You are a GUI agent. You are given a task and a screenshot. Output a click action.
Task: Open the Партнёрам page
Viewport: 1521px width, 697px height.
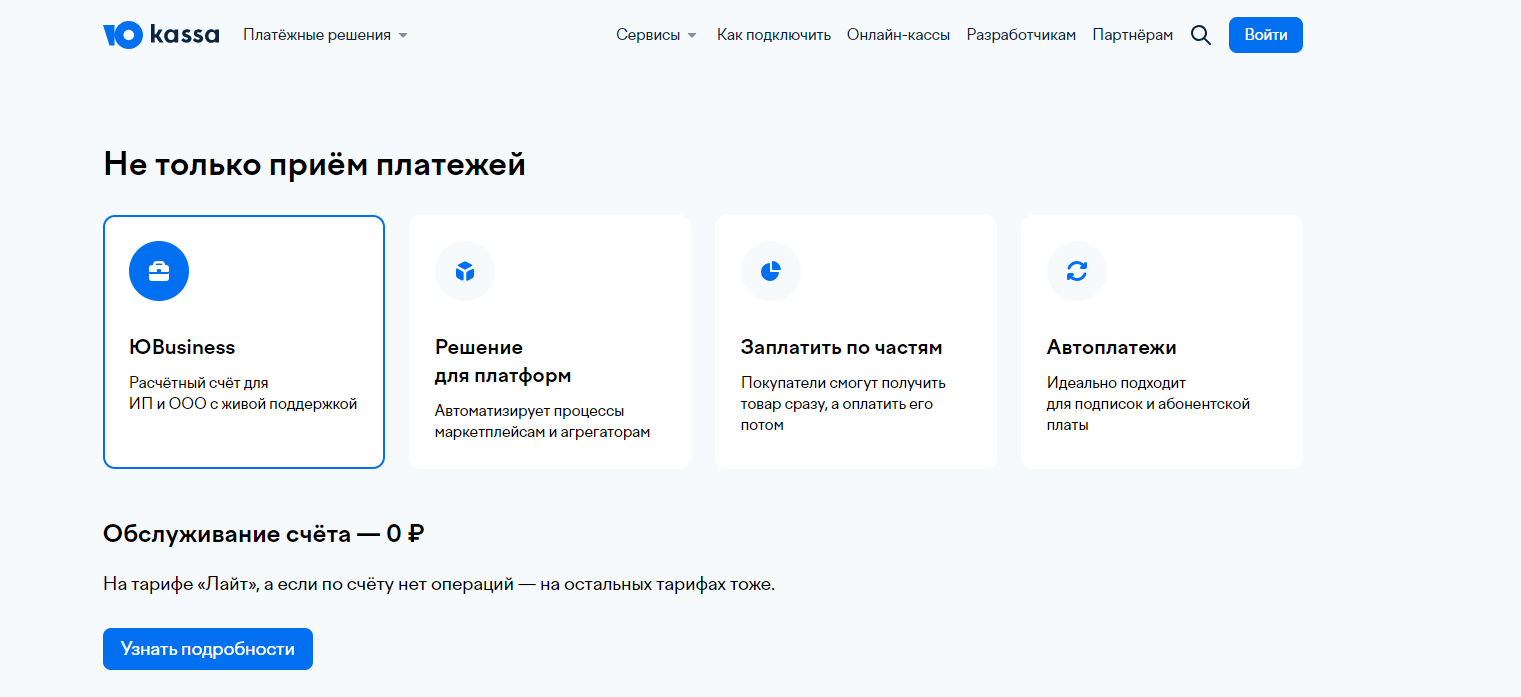pyautogui.click(x=1132, y=35)
